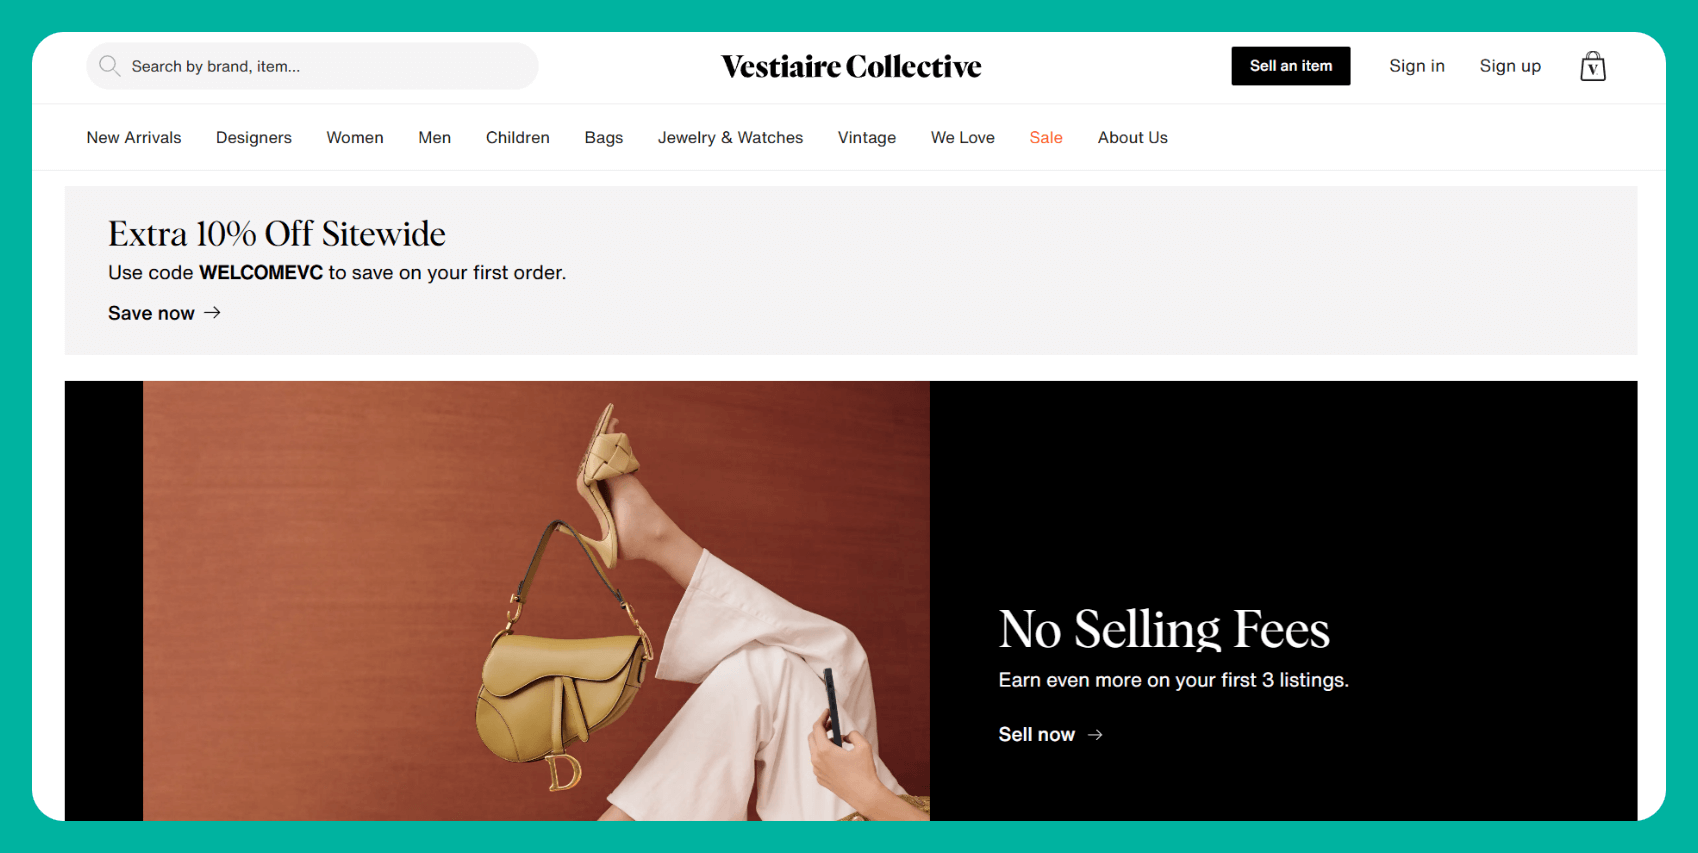Image resolution: width=1698 pixels, height=853 pixels.
Task: Open the Bags category
Action: point(604,137)
